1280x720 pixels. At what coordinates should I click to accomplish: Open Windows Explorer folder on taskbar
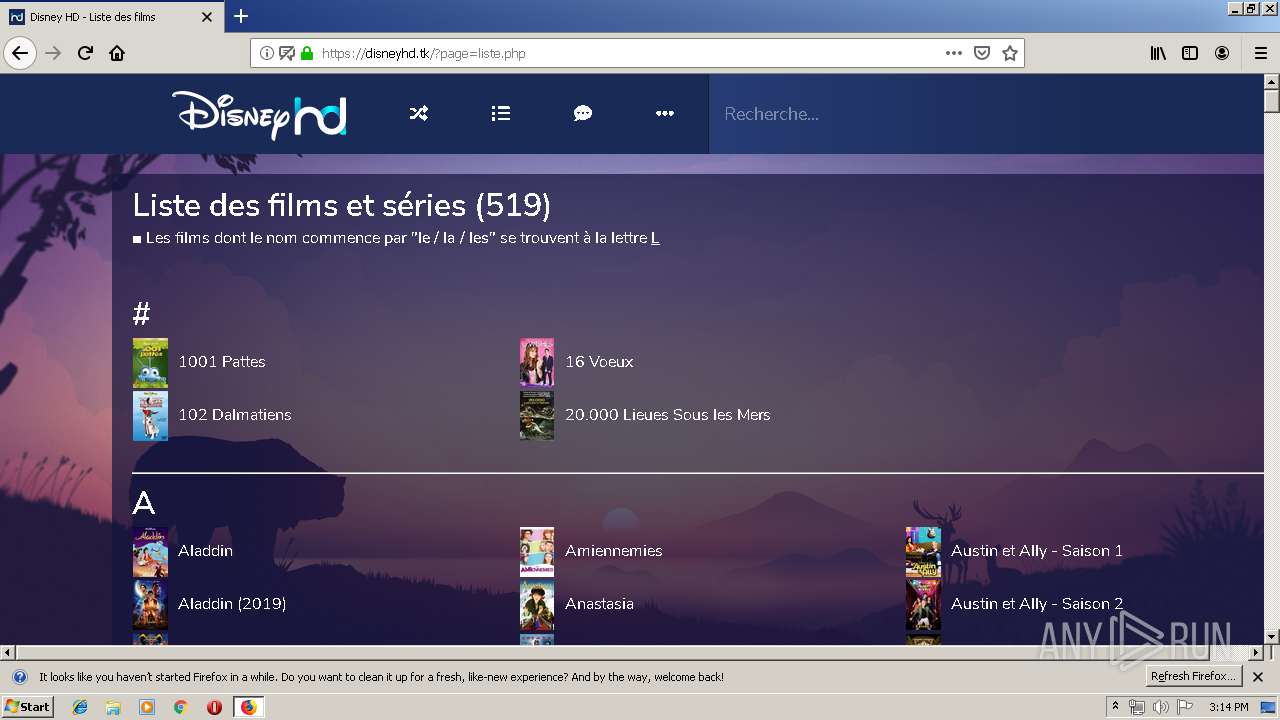pos(113,707)
